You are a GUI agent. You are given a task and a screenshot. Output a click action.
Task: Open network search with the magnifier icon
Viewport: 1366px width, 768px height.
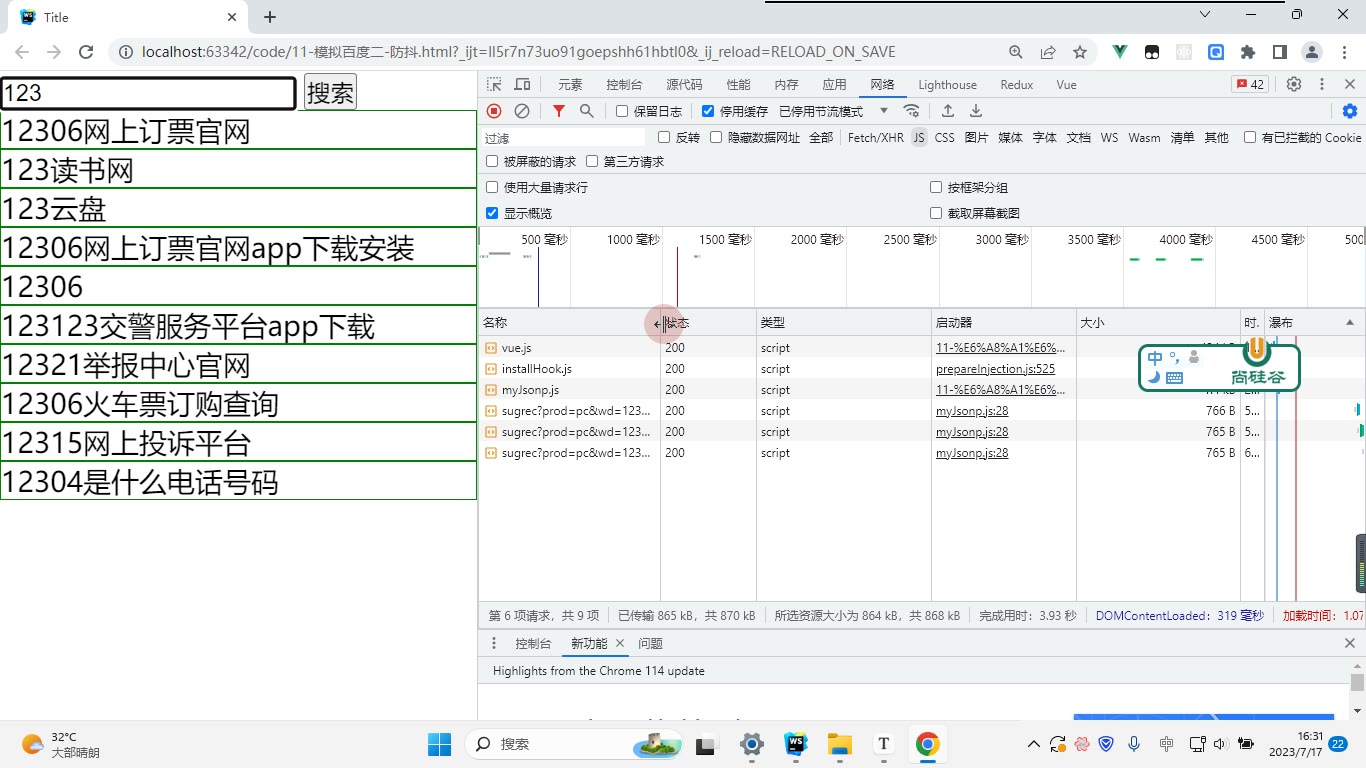click(587, 111)
